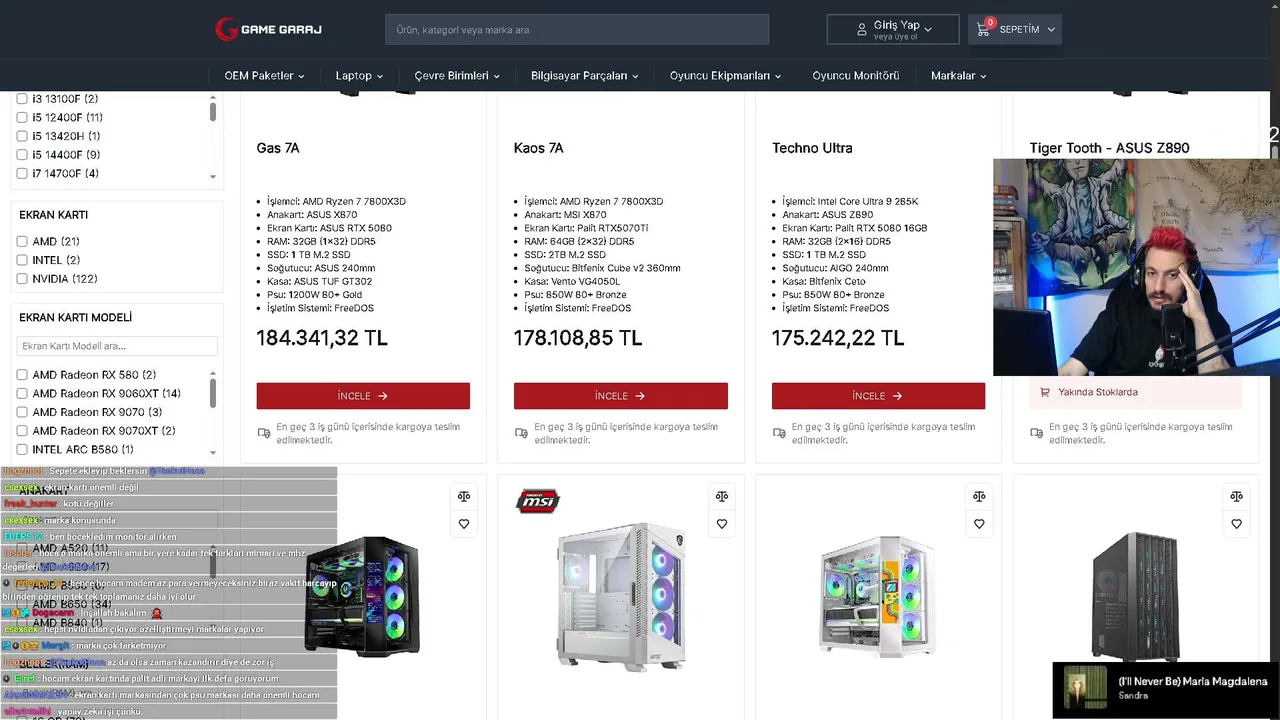Screen dimensions: 1280x720
Task: Click the Yakında Stoklarda button
Action: [1136, 392]
